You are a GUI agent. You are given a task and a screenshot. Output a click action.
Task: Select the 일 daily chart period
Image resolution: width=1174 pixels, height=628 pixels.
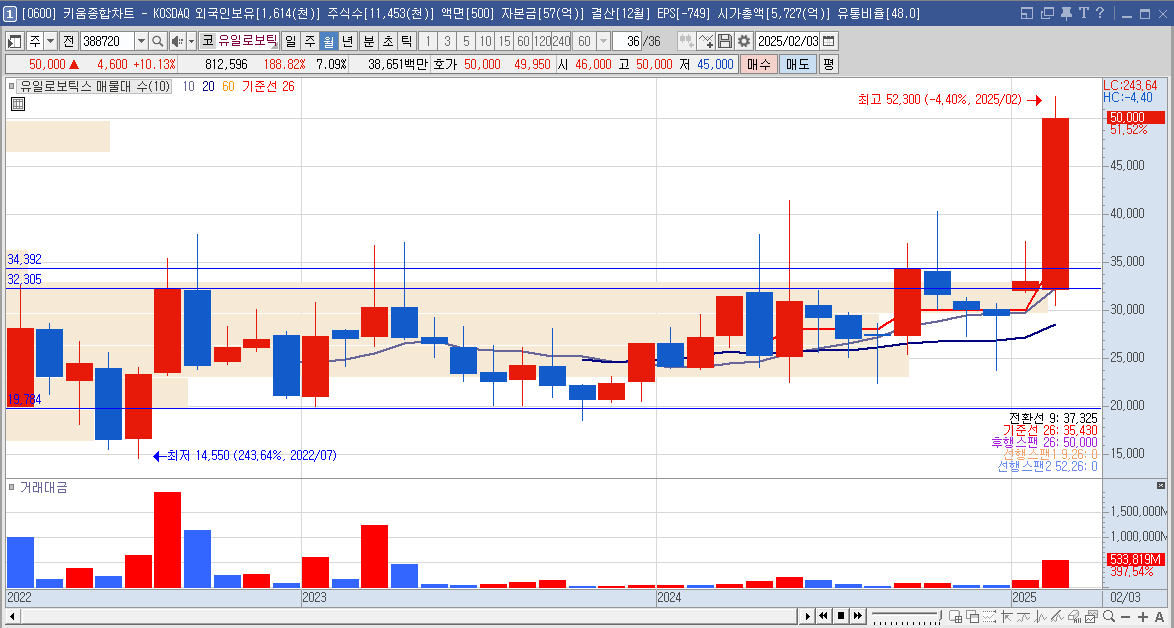click(290, 41)
